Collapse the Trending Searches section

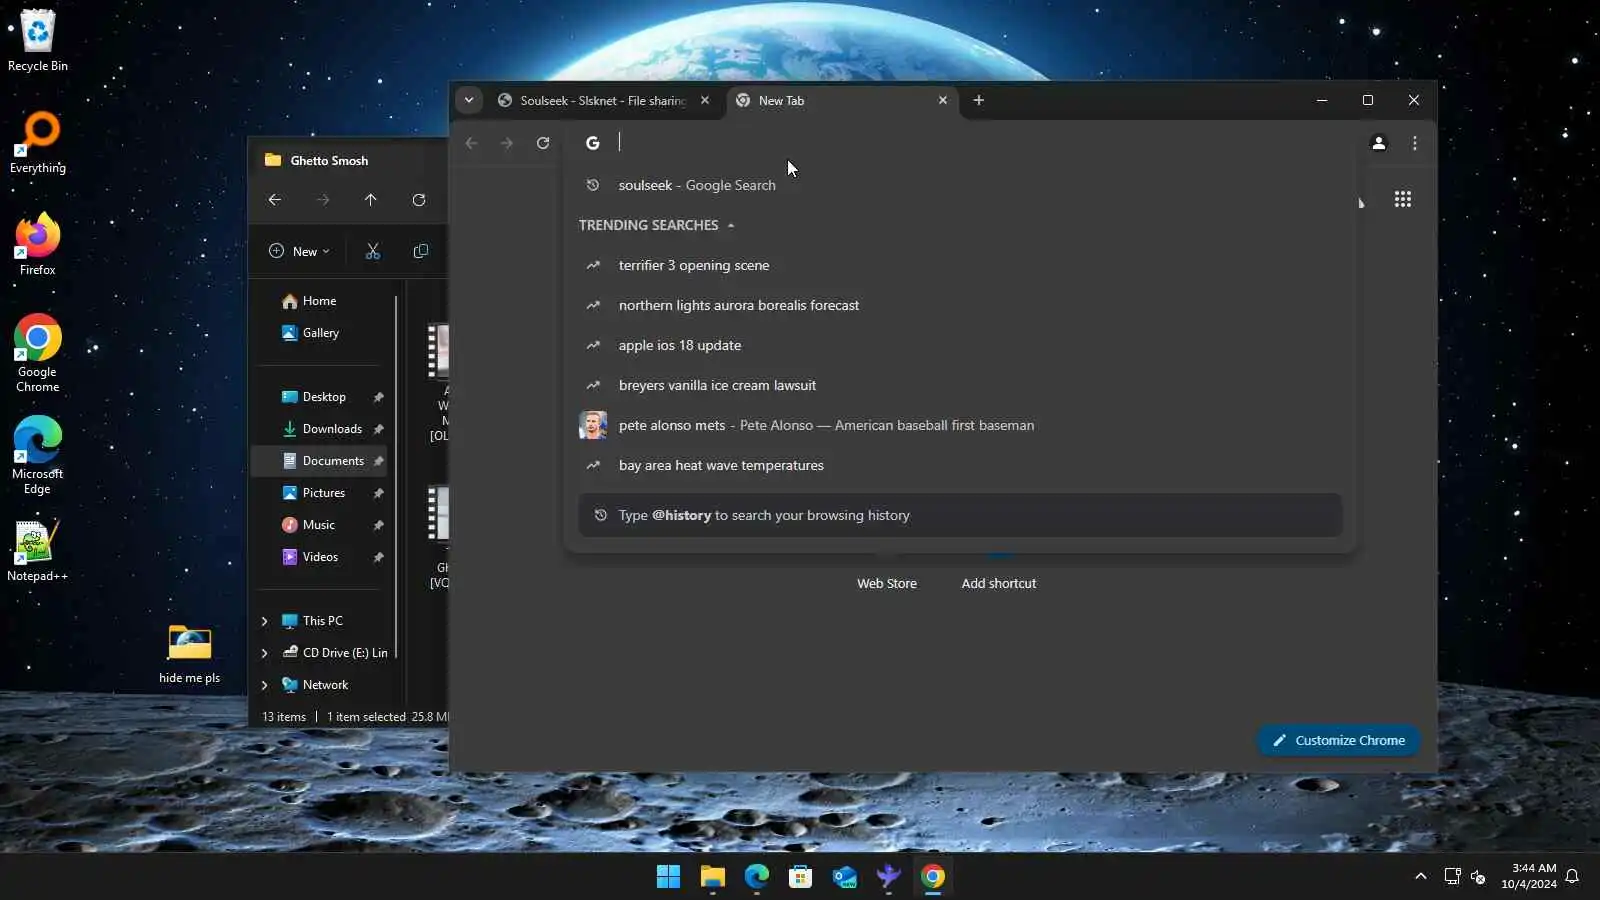tap(731, 225)
